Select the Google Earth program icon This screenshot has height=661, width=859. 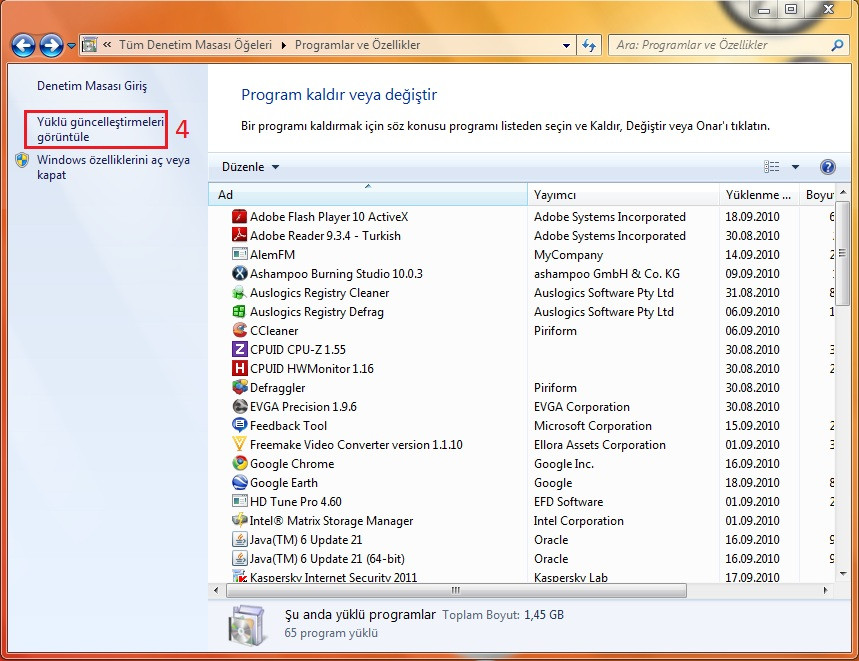click(x=239, y=483)
